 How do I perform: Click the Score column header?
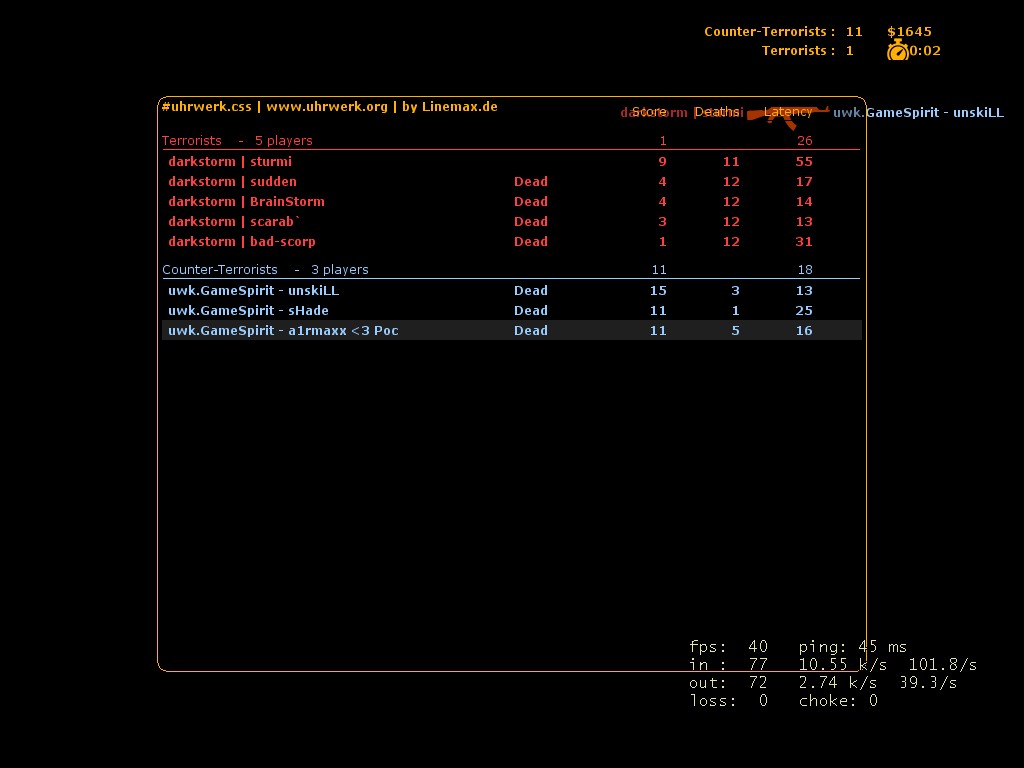[x=649, y=112]
